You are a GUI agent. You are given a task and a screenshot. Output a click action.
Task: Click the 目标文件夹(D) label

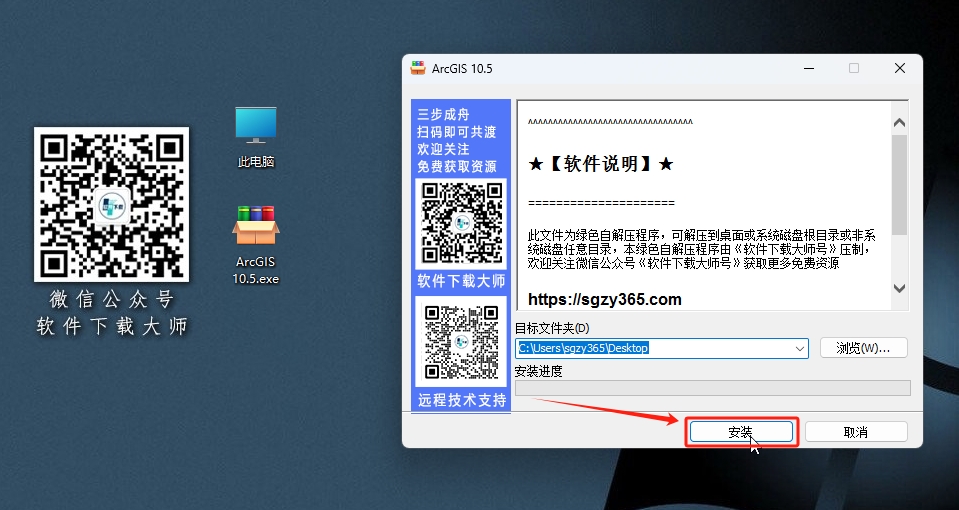(552, 328)
